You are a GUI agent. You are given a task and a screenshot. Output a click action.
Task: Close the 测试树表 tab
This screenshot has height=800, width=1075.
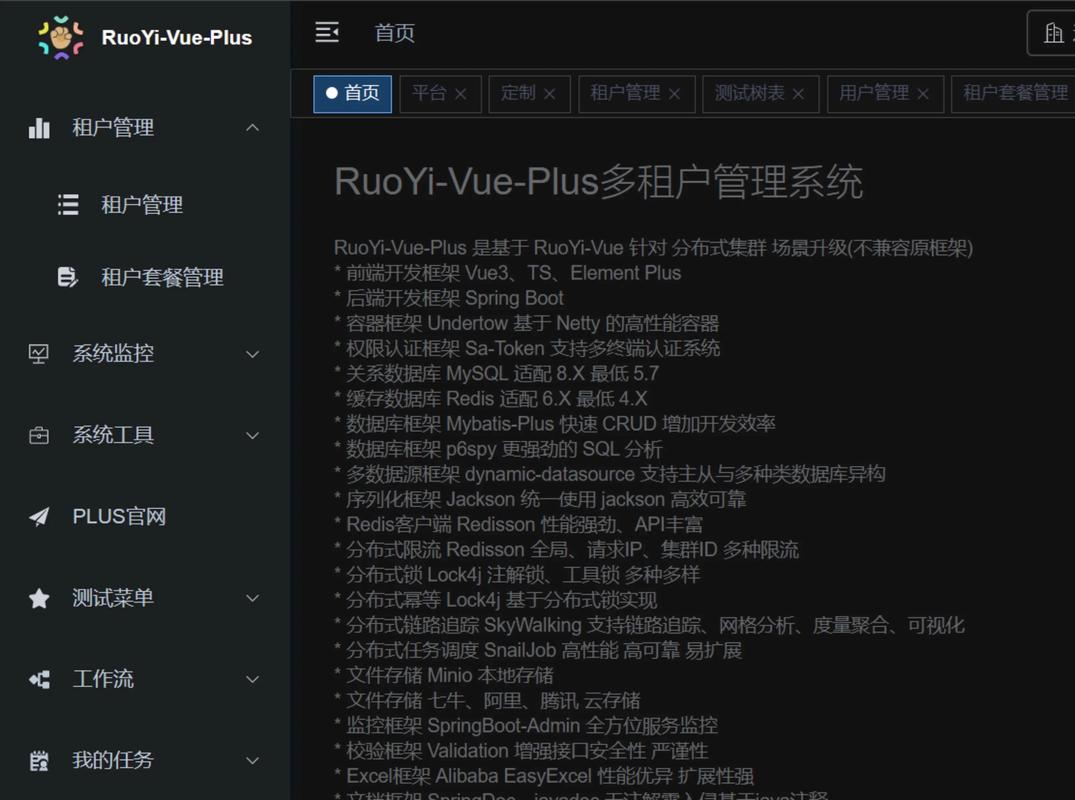click(798, 94)
